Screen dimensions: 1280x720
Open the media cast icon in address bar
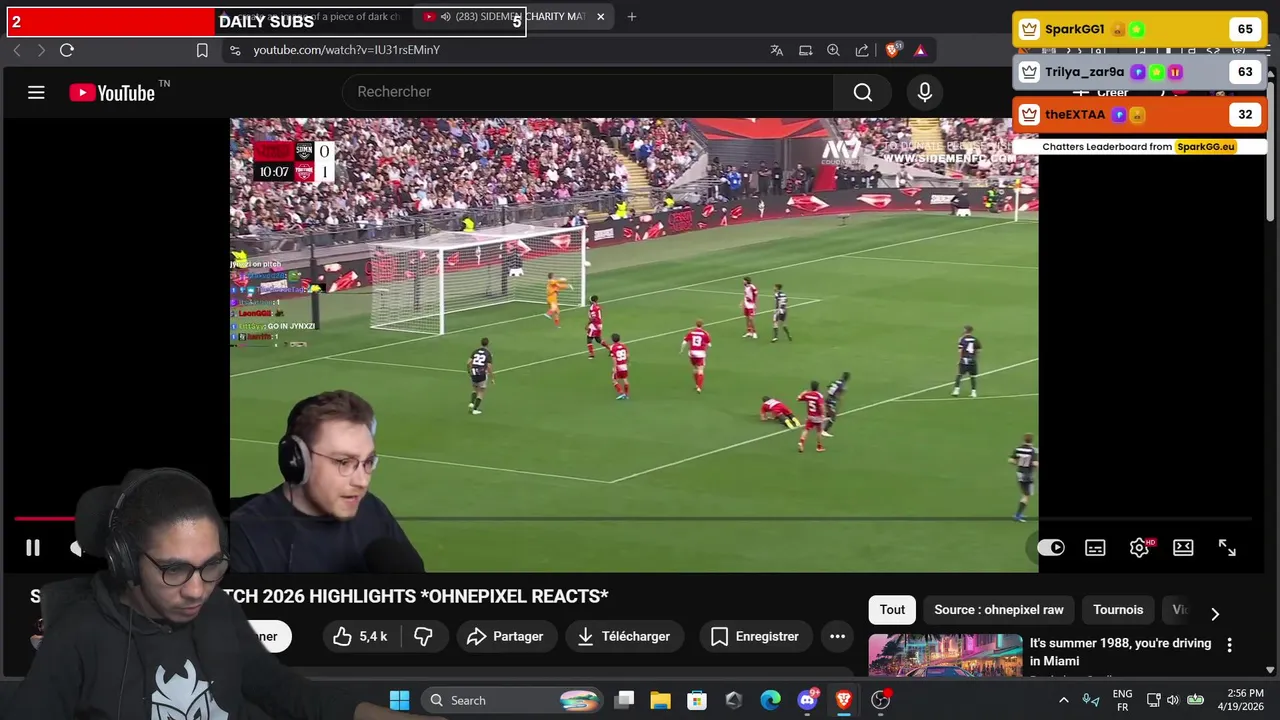[805, 50]
